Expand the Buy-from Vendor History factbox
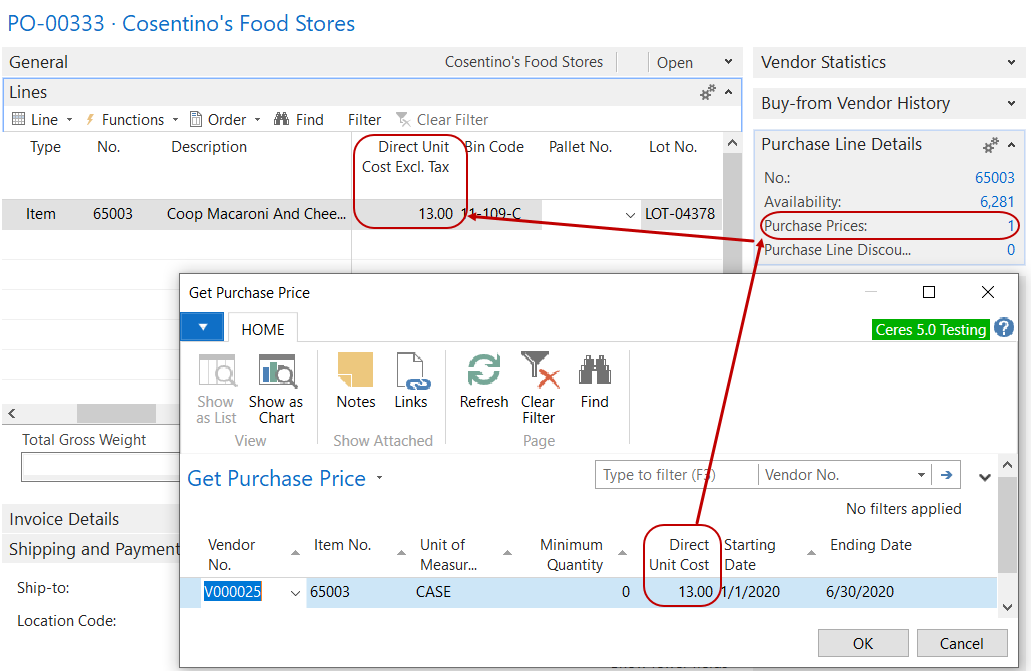The width and height of the screenshot is (1031, 671). tap(1012, 103)
